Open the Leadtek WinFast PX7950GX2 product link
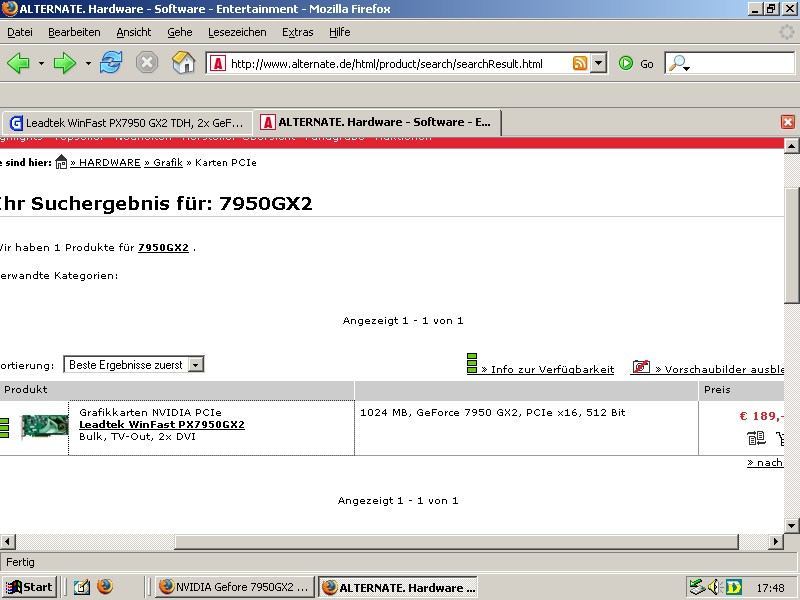 [x=162, y=424]
